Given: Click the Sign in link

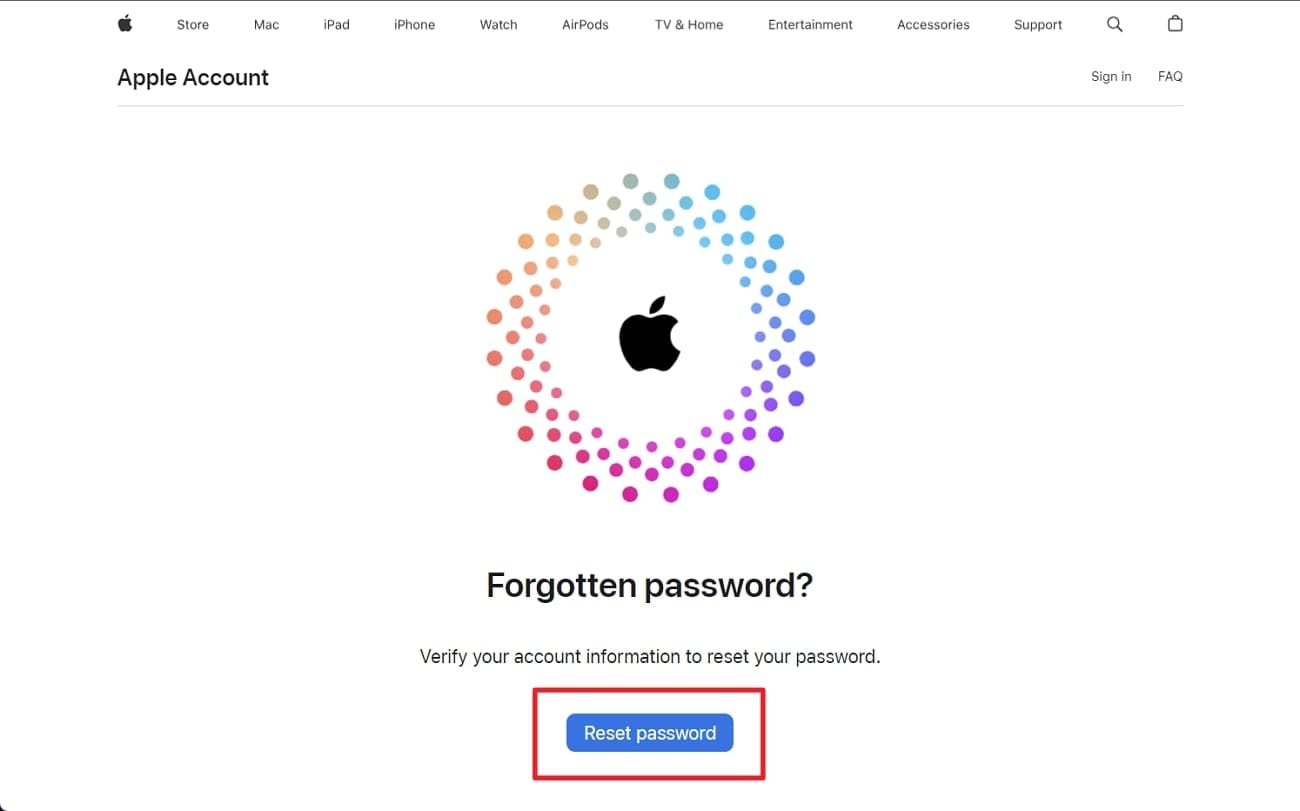Looking at the screenshot, I should point(1111,76).
